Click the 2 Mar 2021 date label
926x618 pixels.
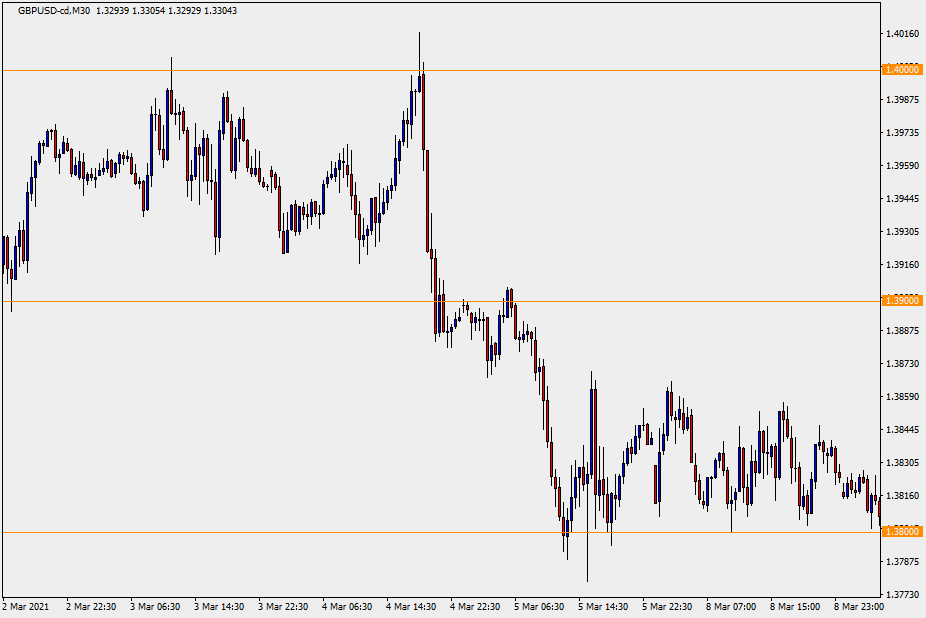[25, 607]
